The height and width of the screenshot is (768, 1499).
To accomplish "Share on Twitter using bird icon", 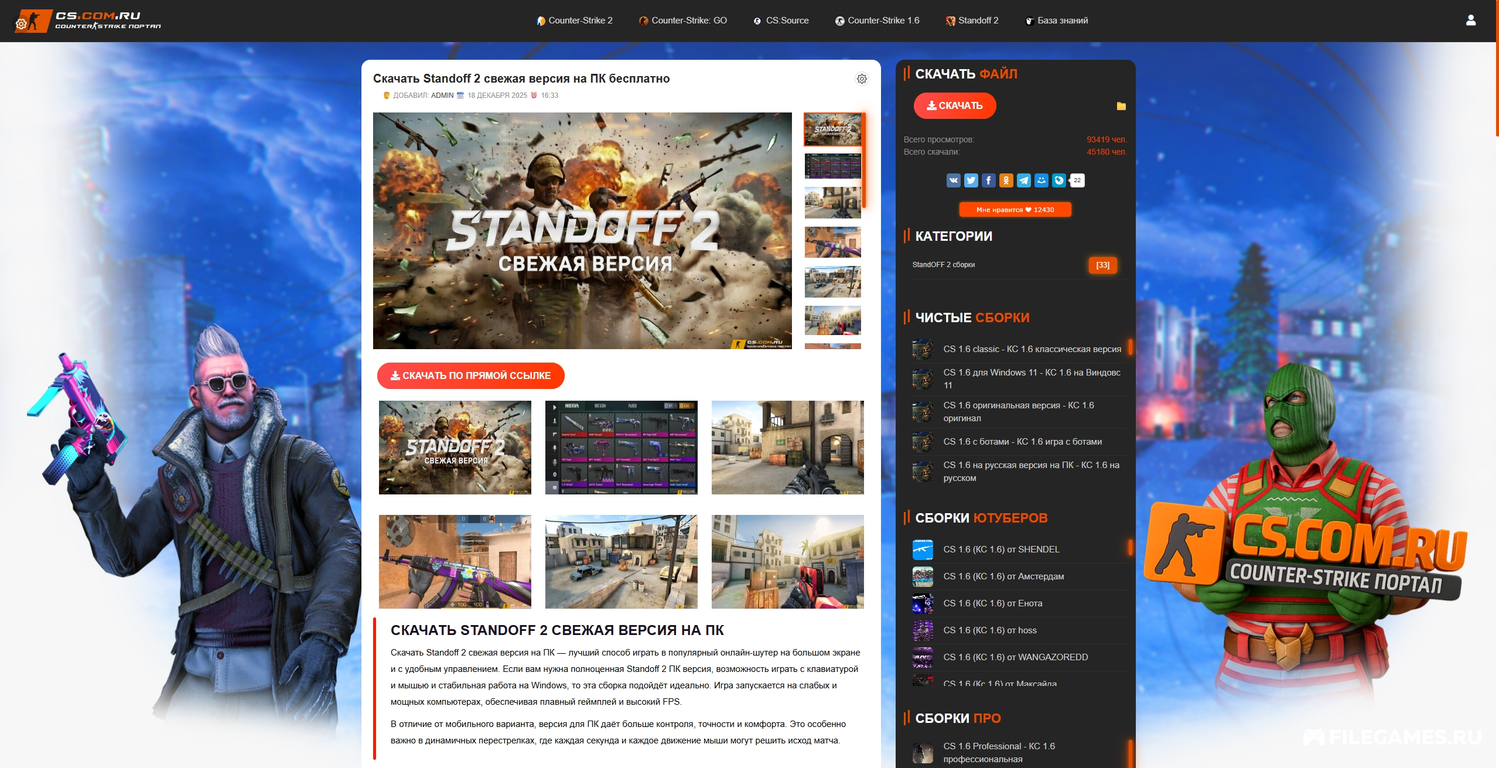I will coord(971,181).
